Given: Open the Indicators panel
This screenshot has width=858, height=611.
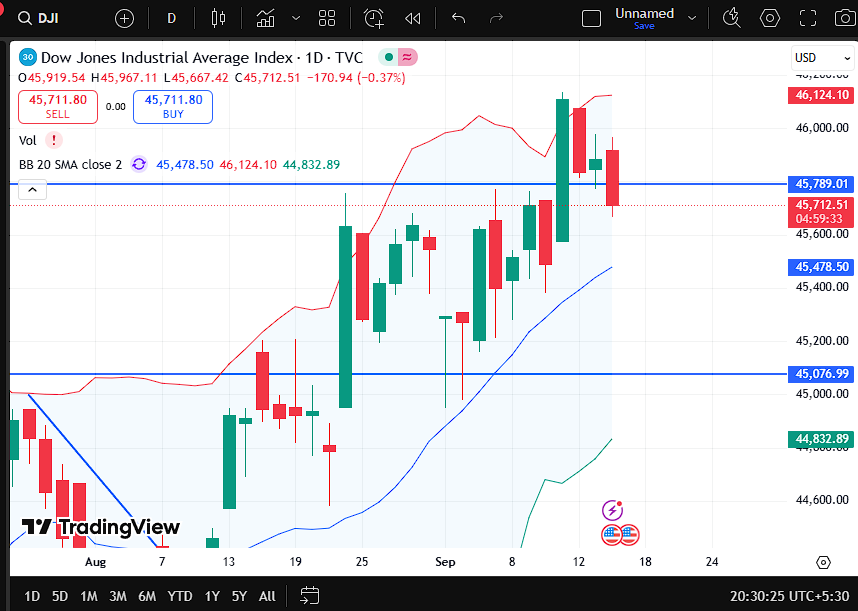Looking at the screenshot, I should pos(265,18).
